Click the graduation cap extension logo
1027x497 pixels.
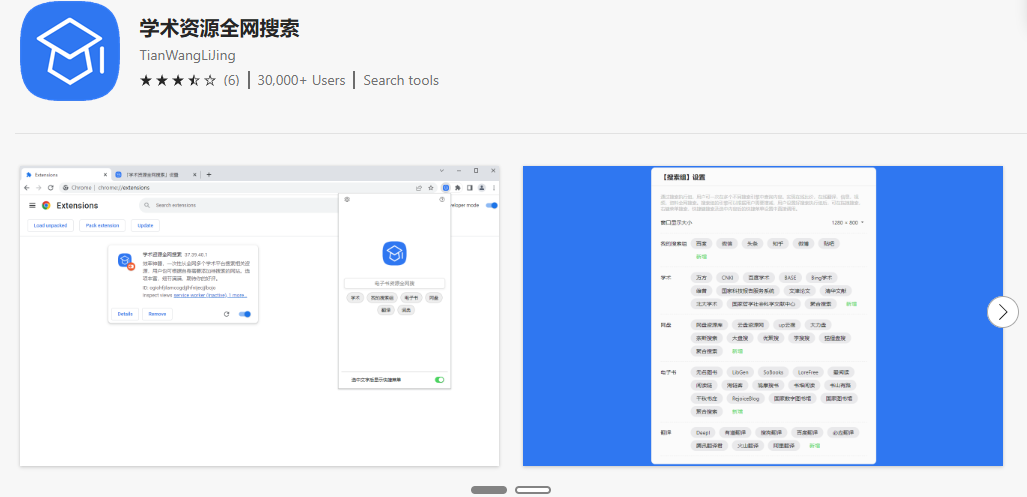(70, 52)
